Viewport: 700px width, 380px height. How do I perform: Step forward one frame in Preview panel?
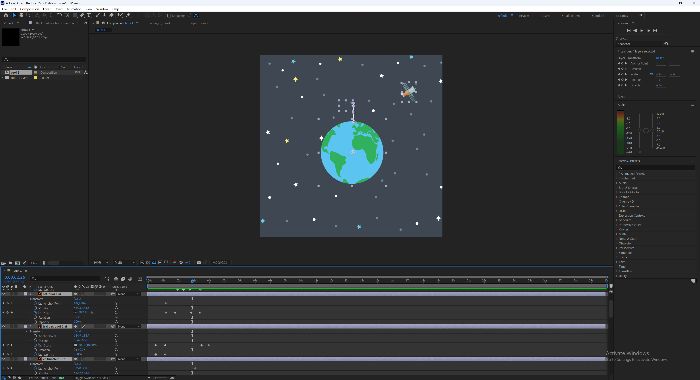649,30
